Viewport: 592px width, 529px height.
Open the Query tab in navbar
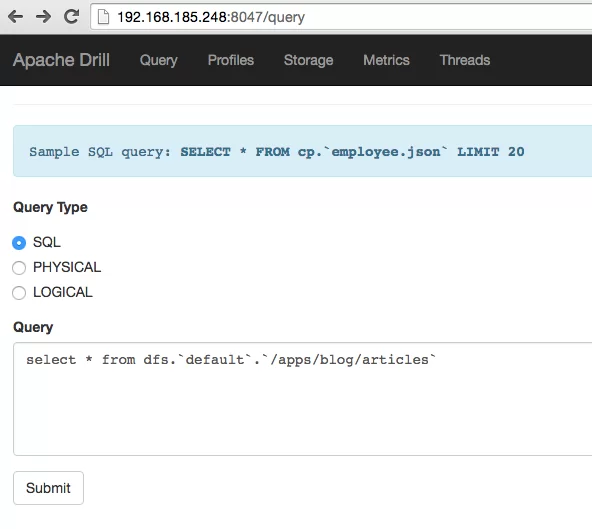pyautogui.click(x=159, y=60)
